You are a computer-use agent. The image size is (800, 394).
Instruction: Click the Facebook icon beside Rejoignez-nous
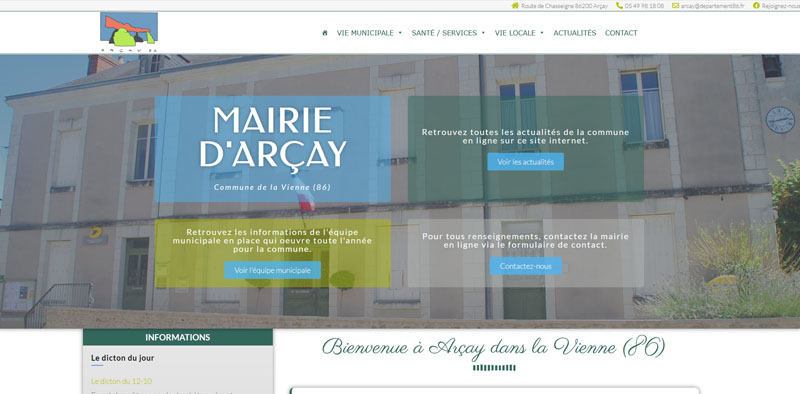[756, 6]
